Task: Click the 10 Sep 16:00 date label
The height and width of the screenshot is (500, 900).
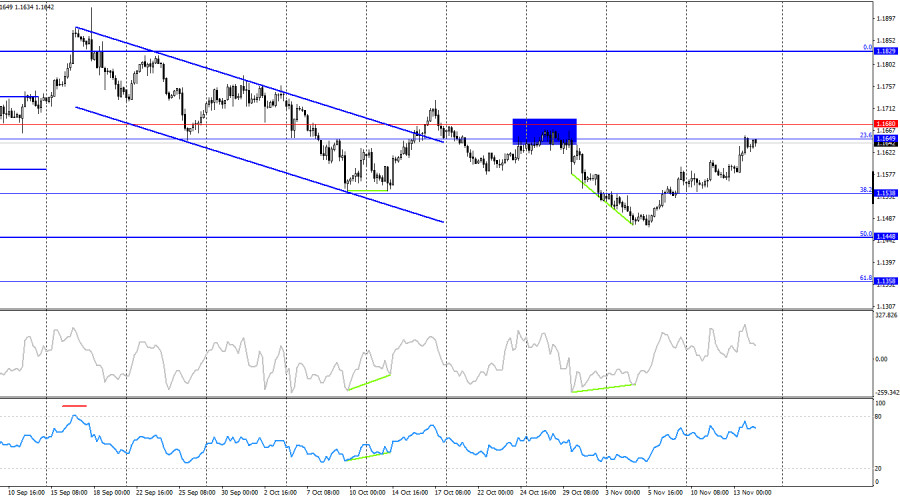Action: click(x=27, y=493)
